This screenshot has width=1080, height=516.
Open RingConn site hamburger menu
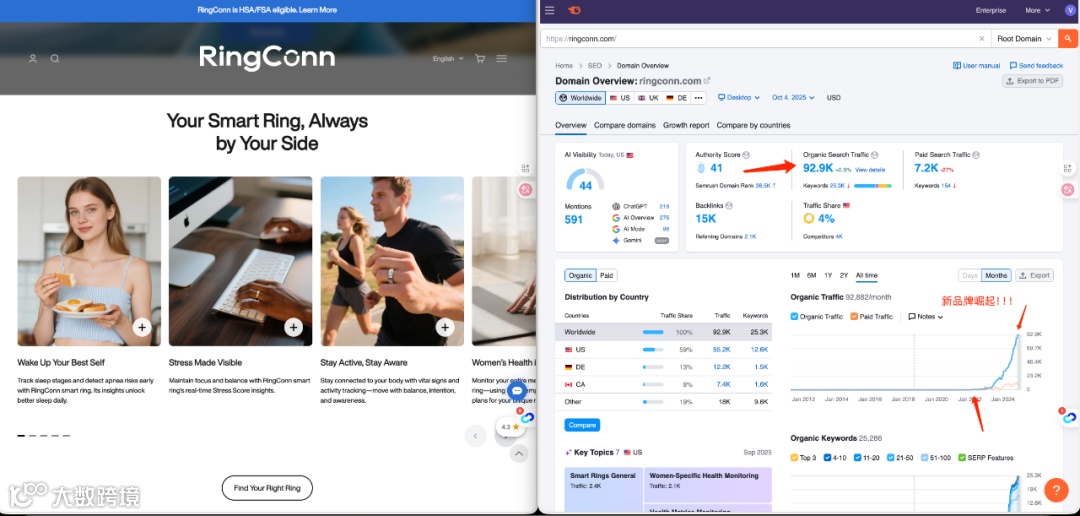pos(501,59)
